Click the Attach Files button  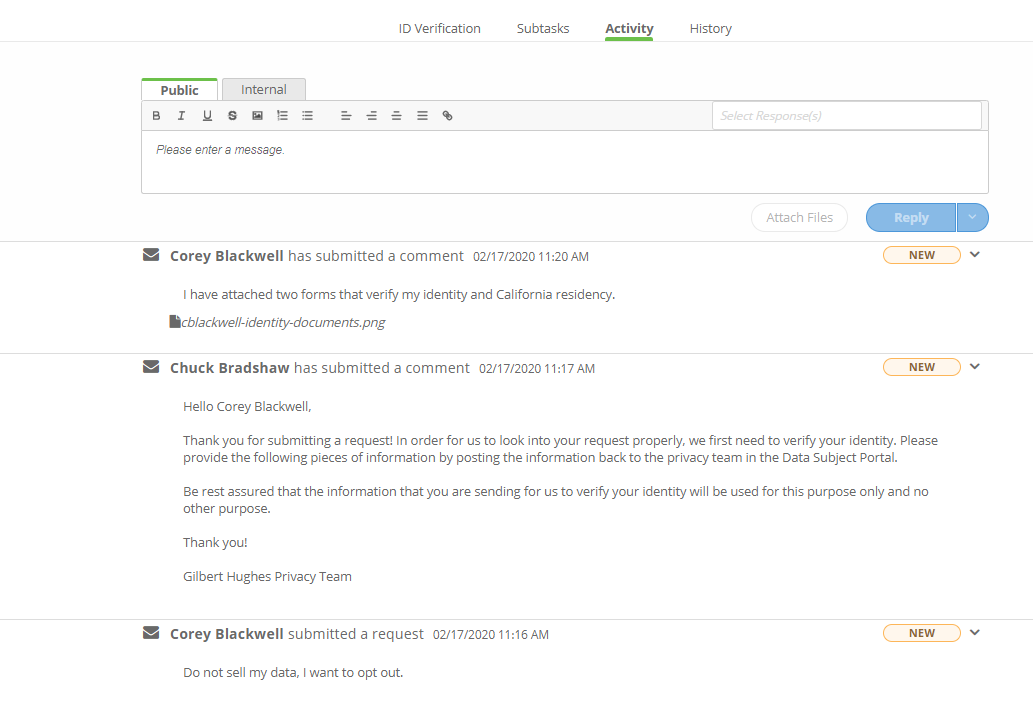(x=799, y=217)
